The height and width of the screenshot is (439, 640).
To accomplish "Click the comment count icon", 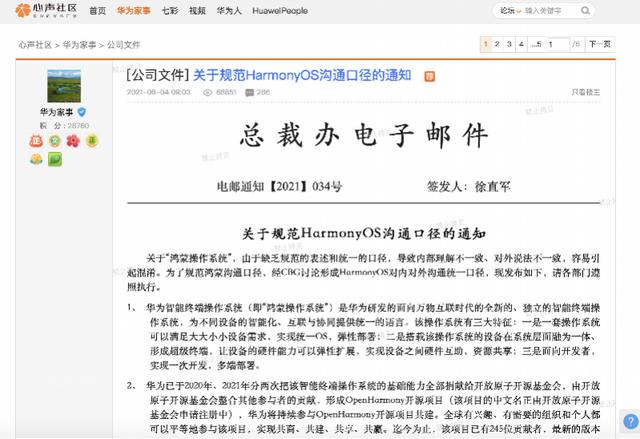I will (249, 93).
